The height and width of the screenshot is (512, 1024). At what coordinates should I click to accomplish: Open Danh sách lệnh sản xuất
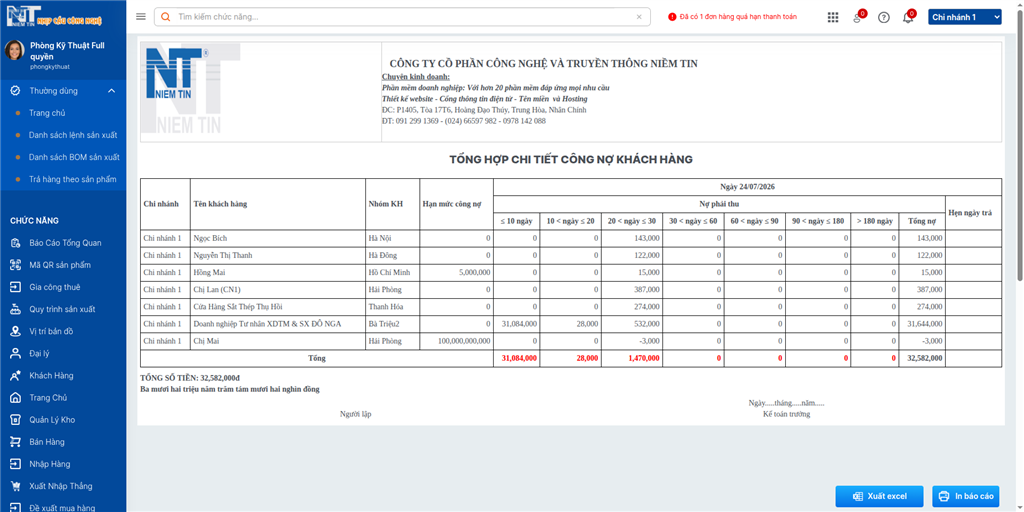point(73,135)
